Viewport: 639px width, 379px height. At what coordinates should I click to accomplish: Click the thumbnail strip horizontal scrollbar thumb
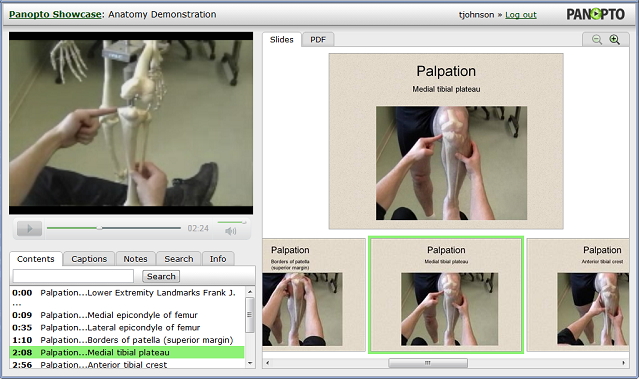428,363
